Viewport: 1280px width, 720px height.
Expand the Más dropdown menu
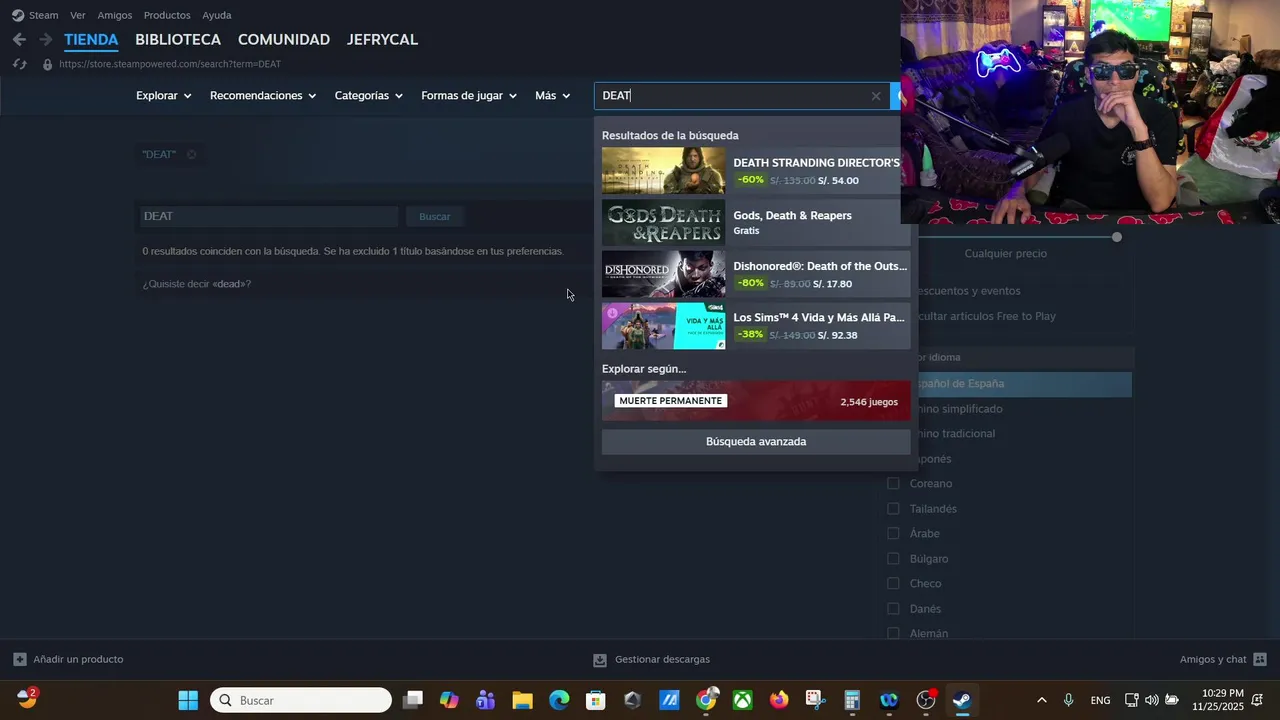point(553,96)
